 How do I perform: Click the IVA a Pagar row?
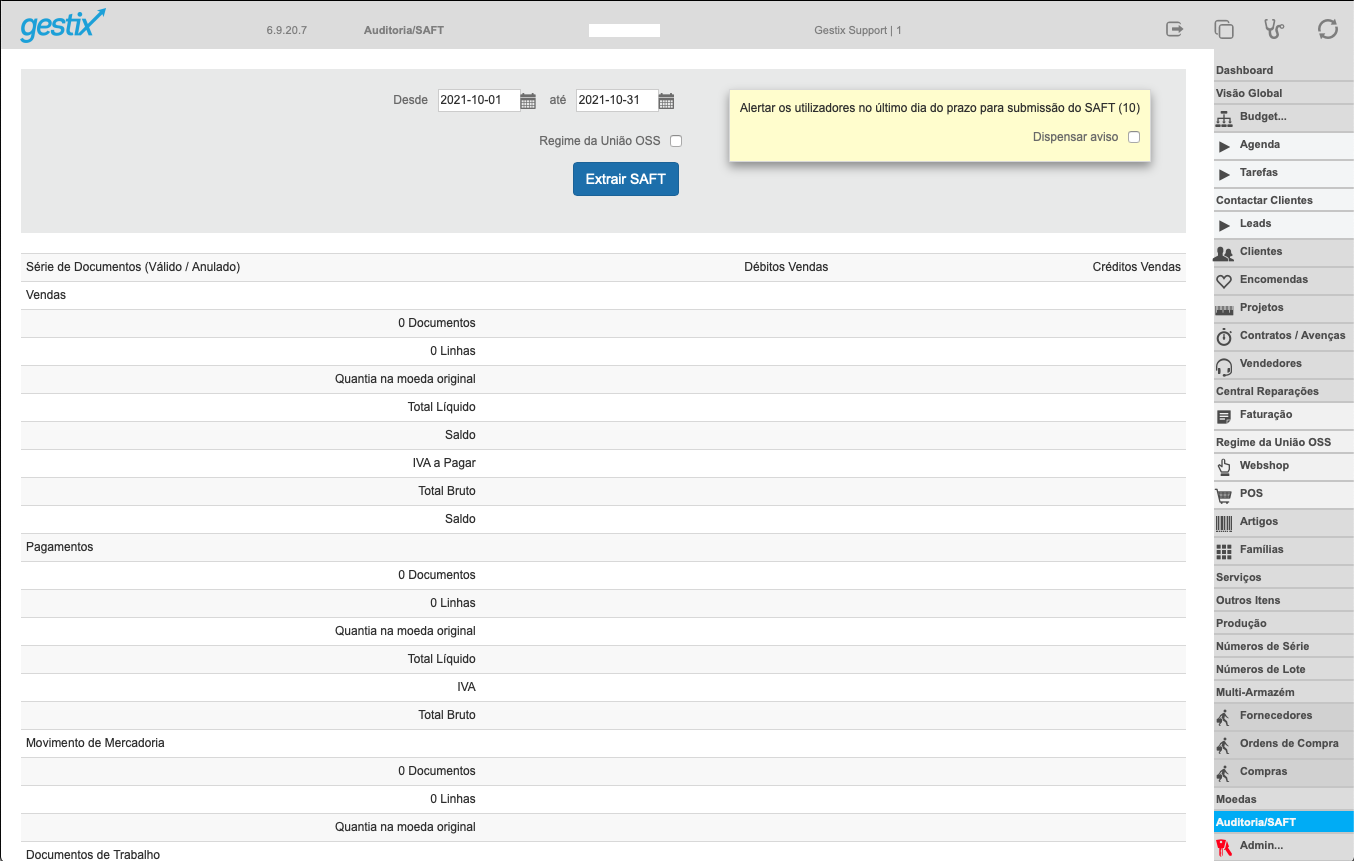click(603, 463)
